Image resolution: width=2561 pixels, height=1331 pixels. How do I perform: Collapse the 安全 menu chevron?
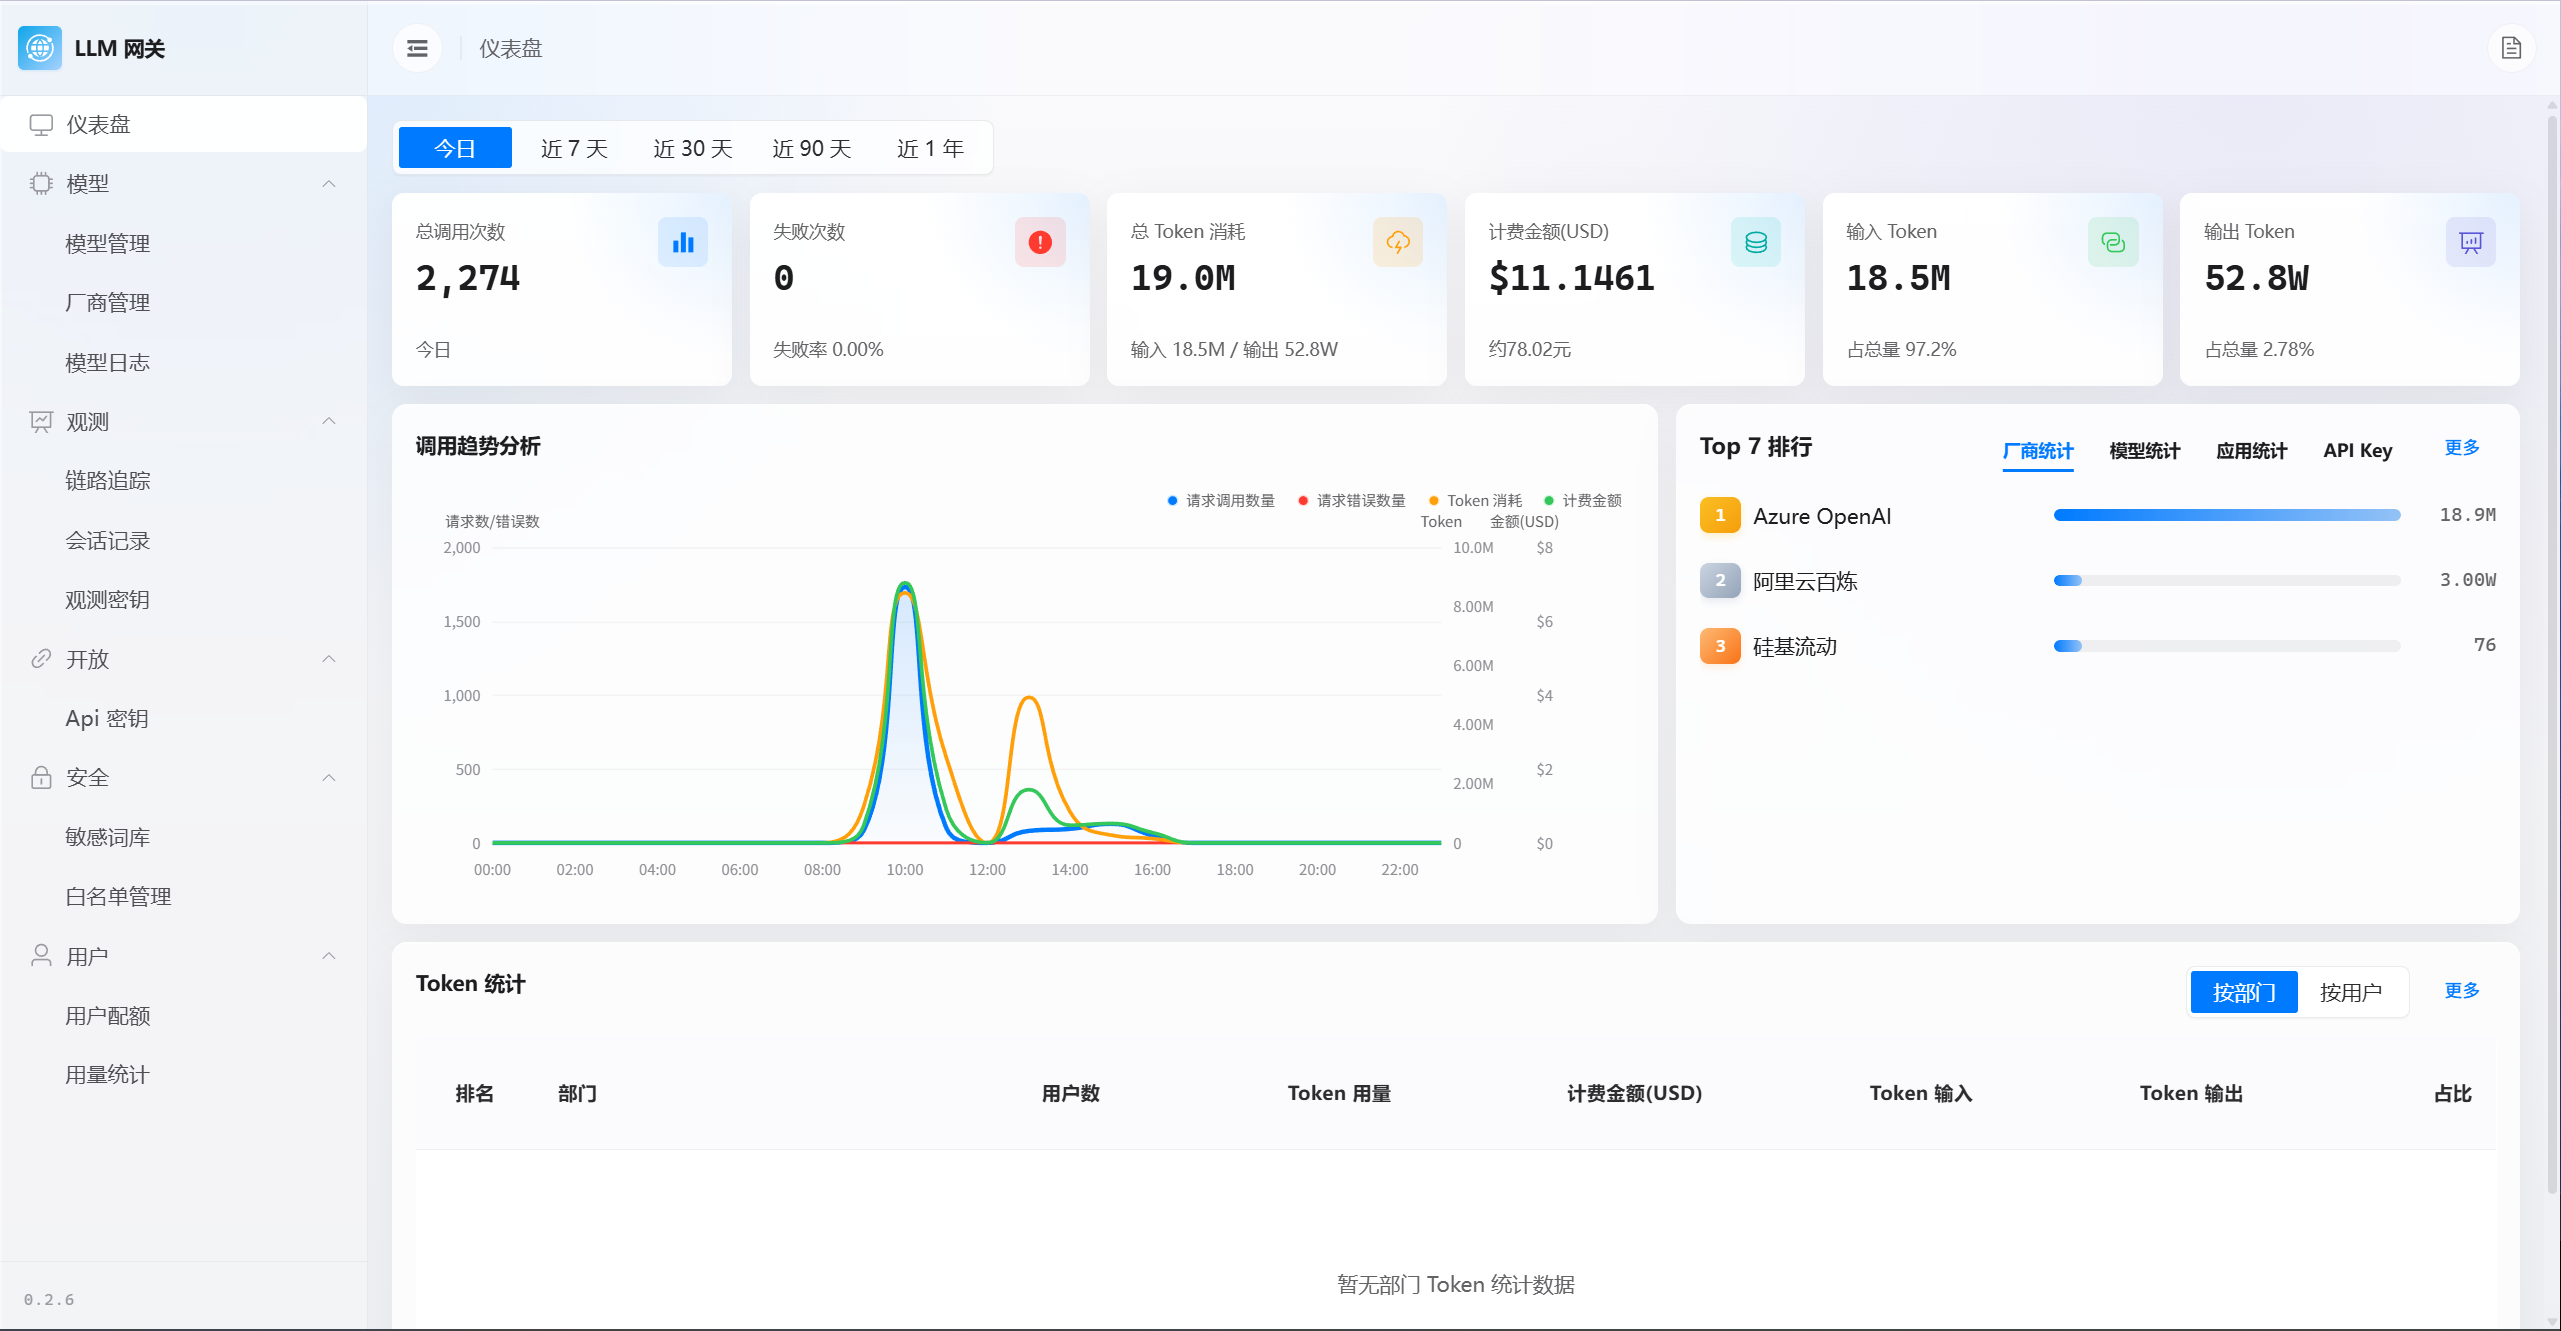click(x=329, y=778)
